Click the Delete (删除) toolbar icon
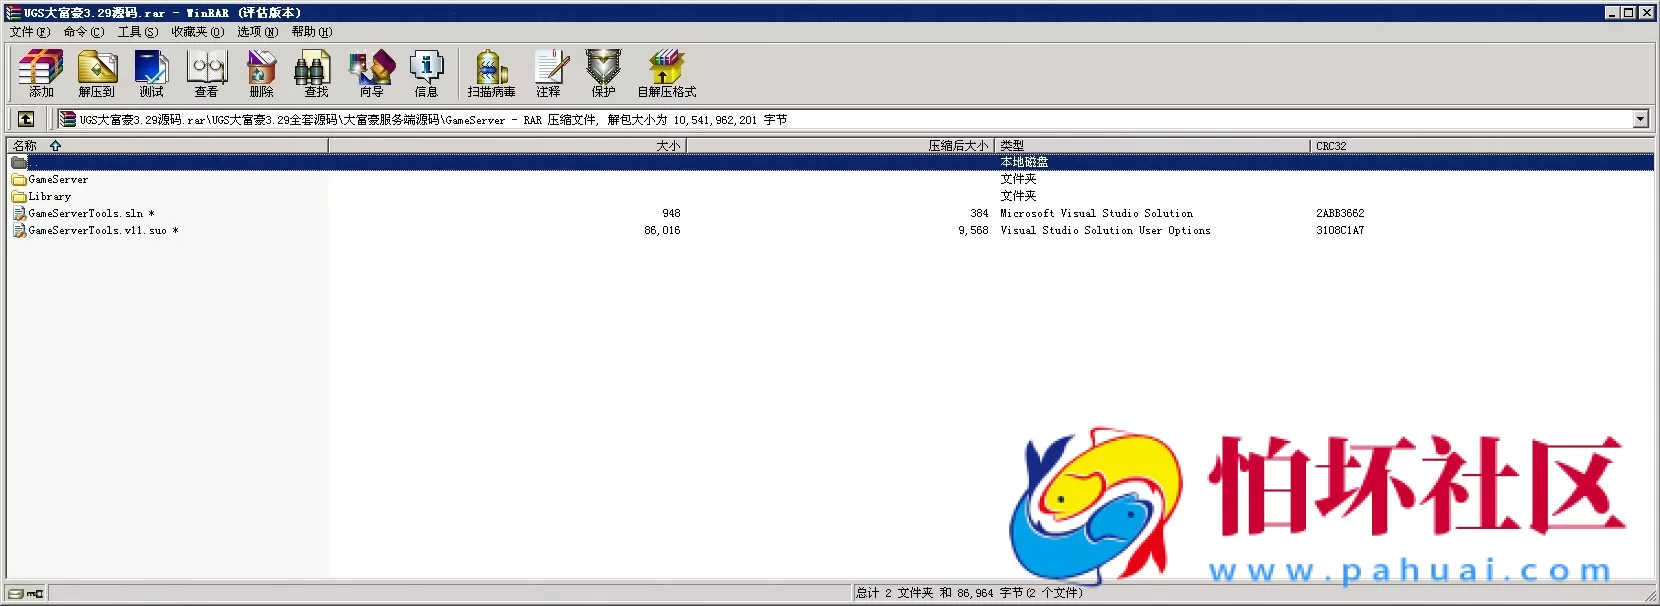The image size is (1660, 606). pos(262,74)
